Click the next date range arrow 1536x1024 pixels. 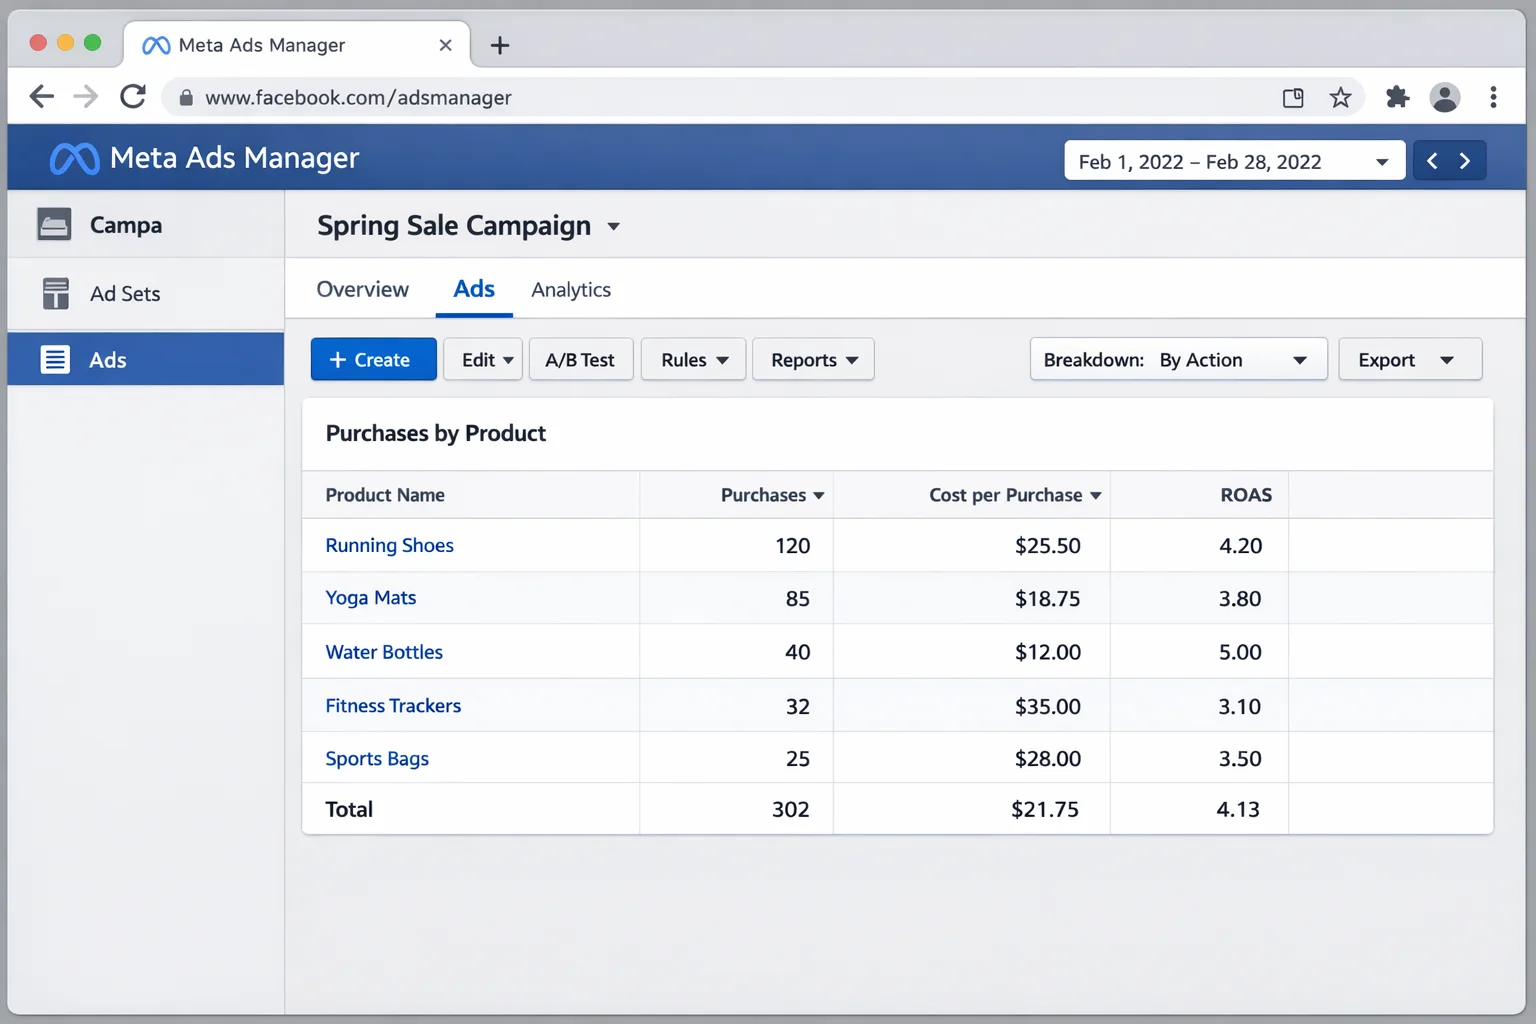(1465, 160)
